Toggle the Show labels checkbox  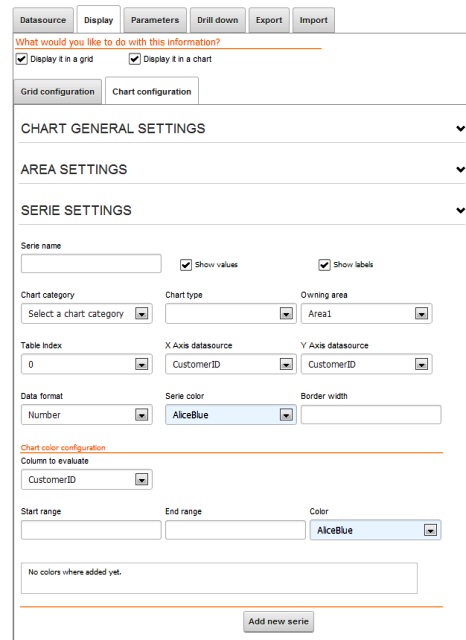[324, 265]
